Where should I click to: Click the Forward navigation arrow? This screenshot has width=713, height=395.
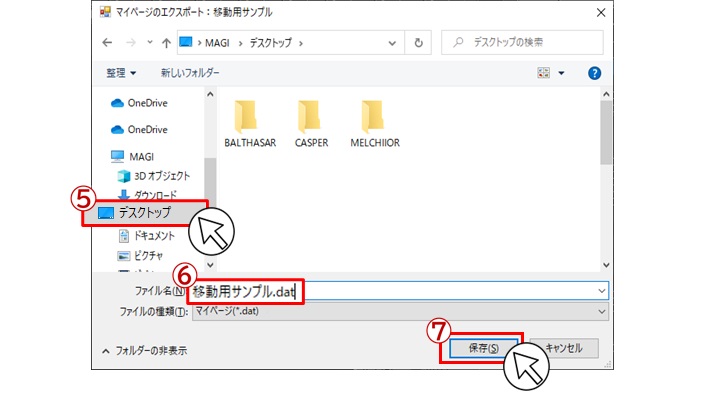click(x=131, y=43)
